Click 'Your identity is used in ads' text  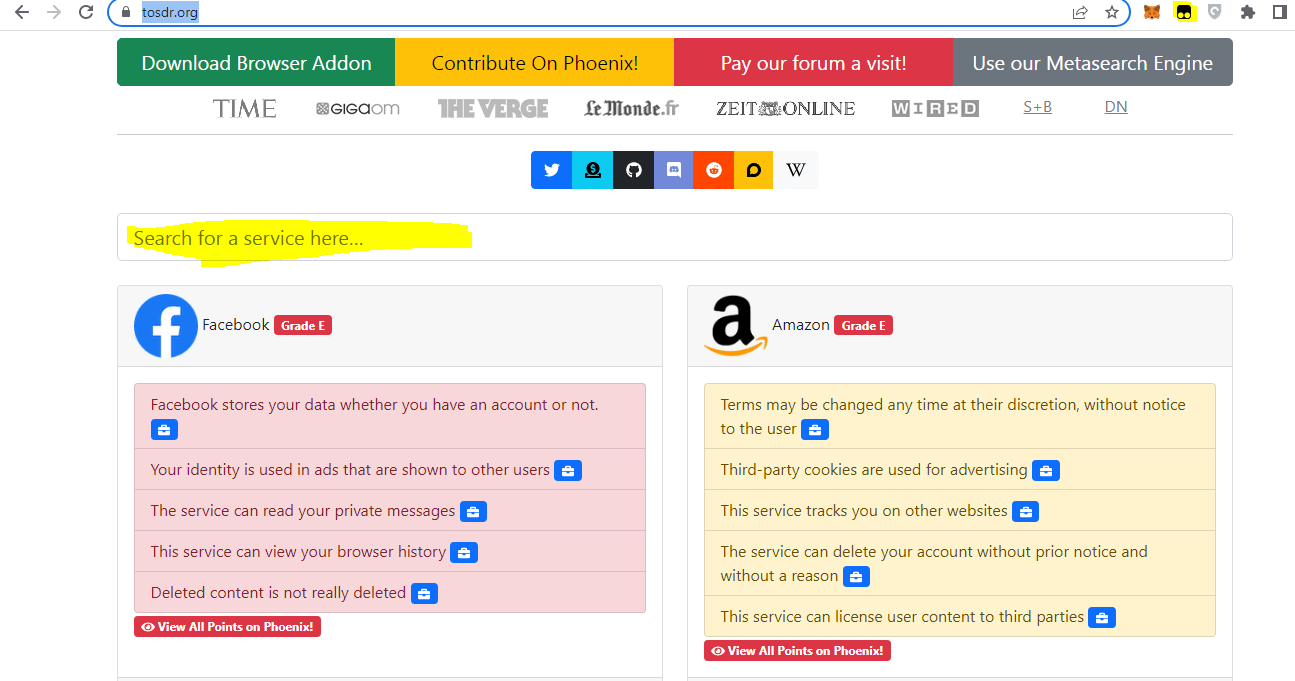coord(350,470)
